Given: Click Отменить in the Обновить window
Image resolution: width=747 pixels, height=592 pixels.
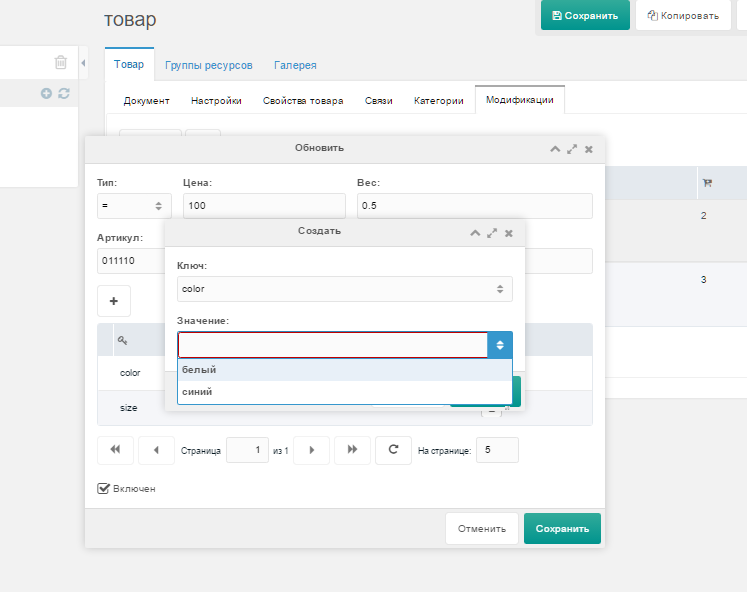Looking at the screenshot, I should point(481,528).
